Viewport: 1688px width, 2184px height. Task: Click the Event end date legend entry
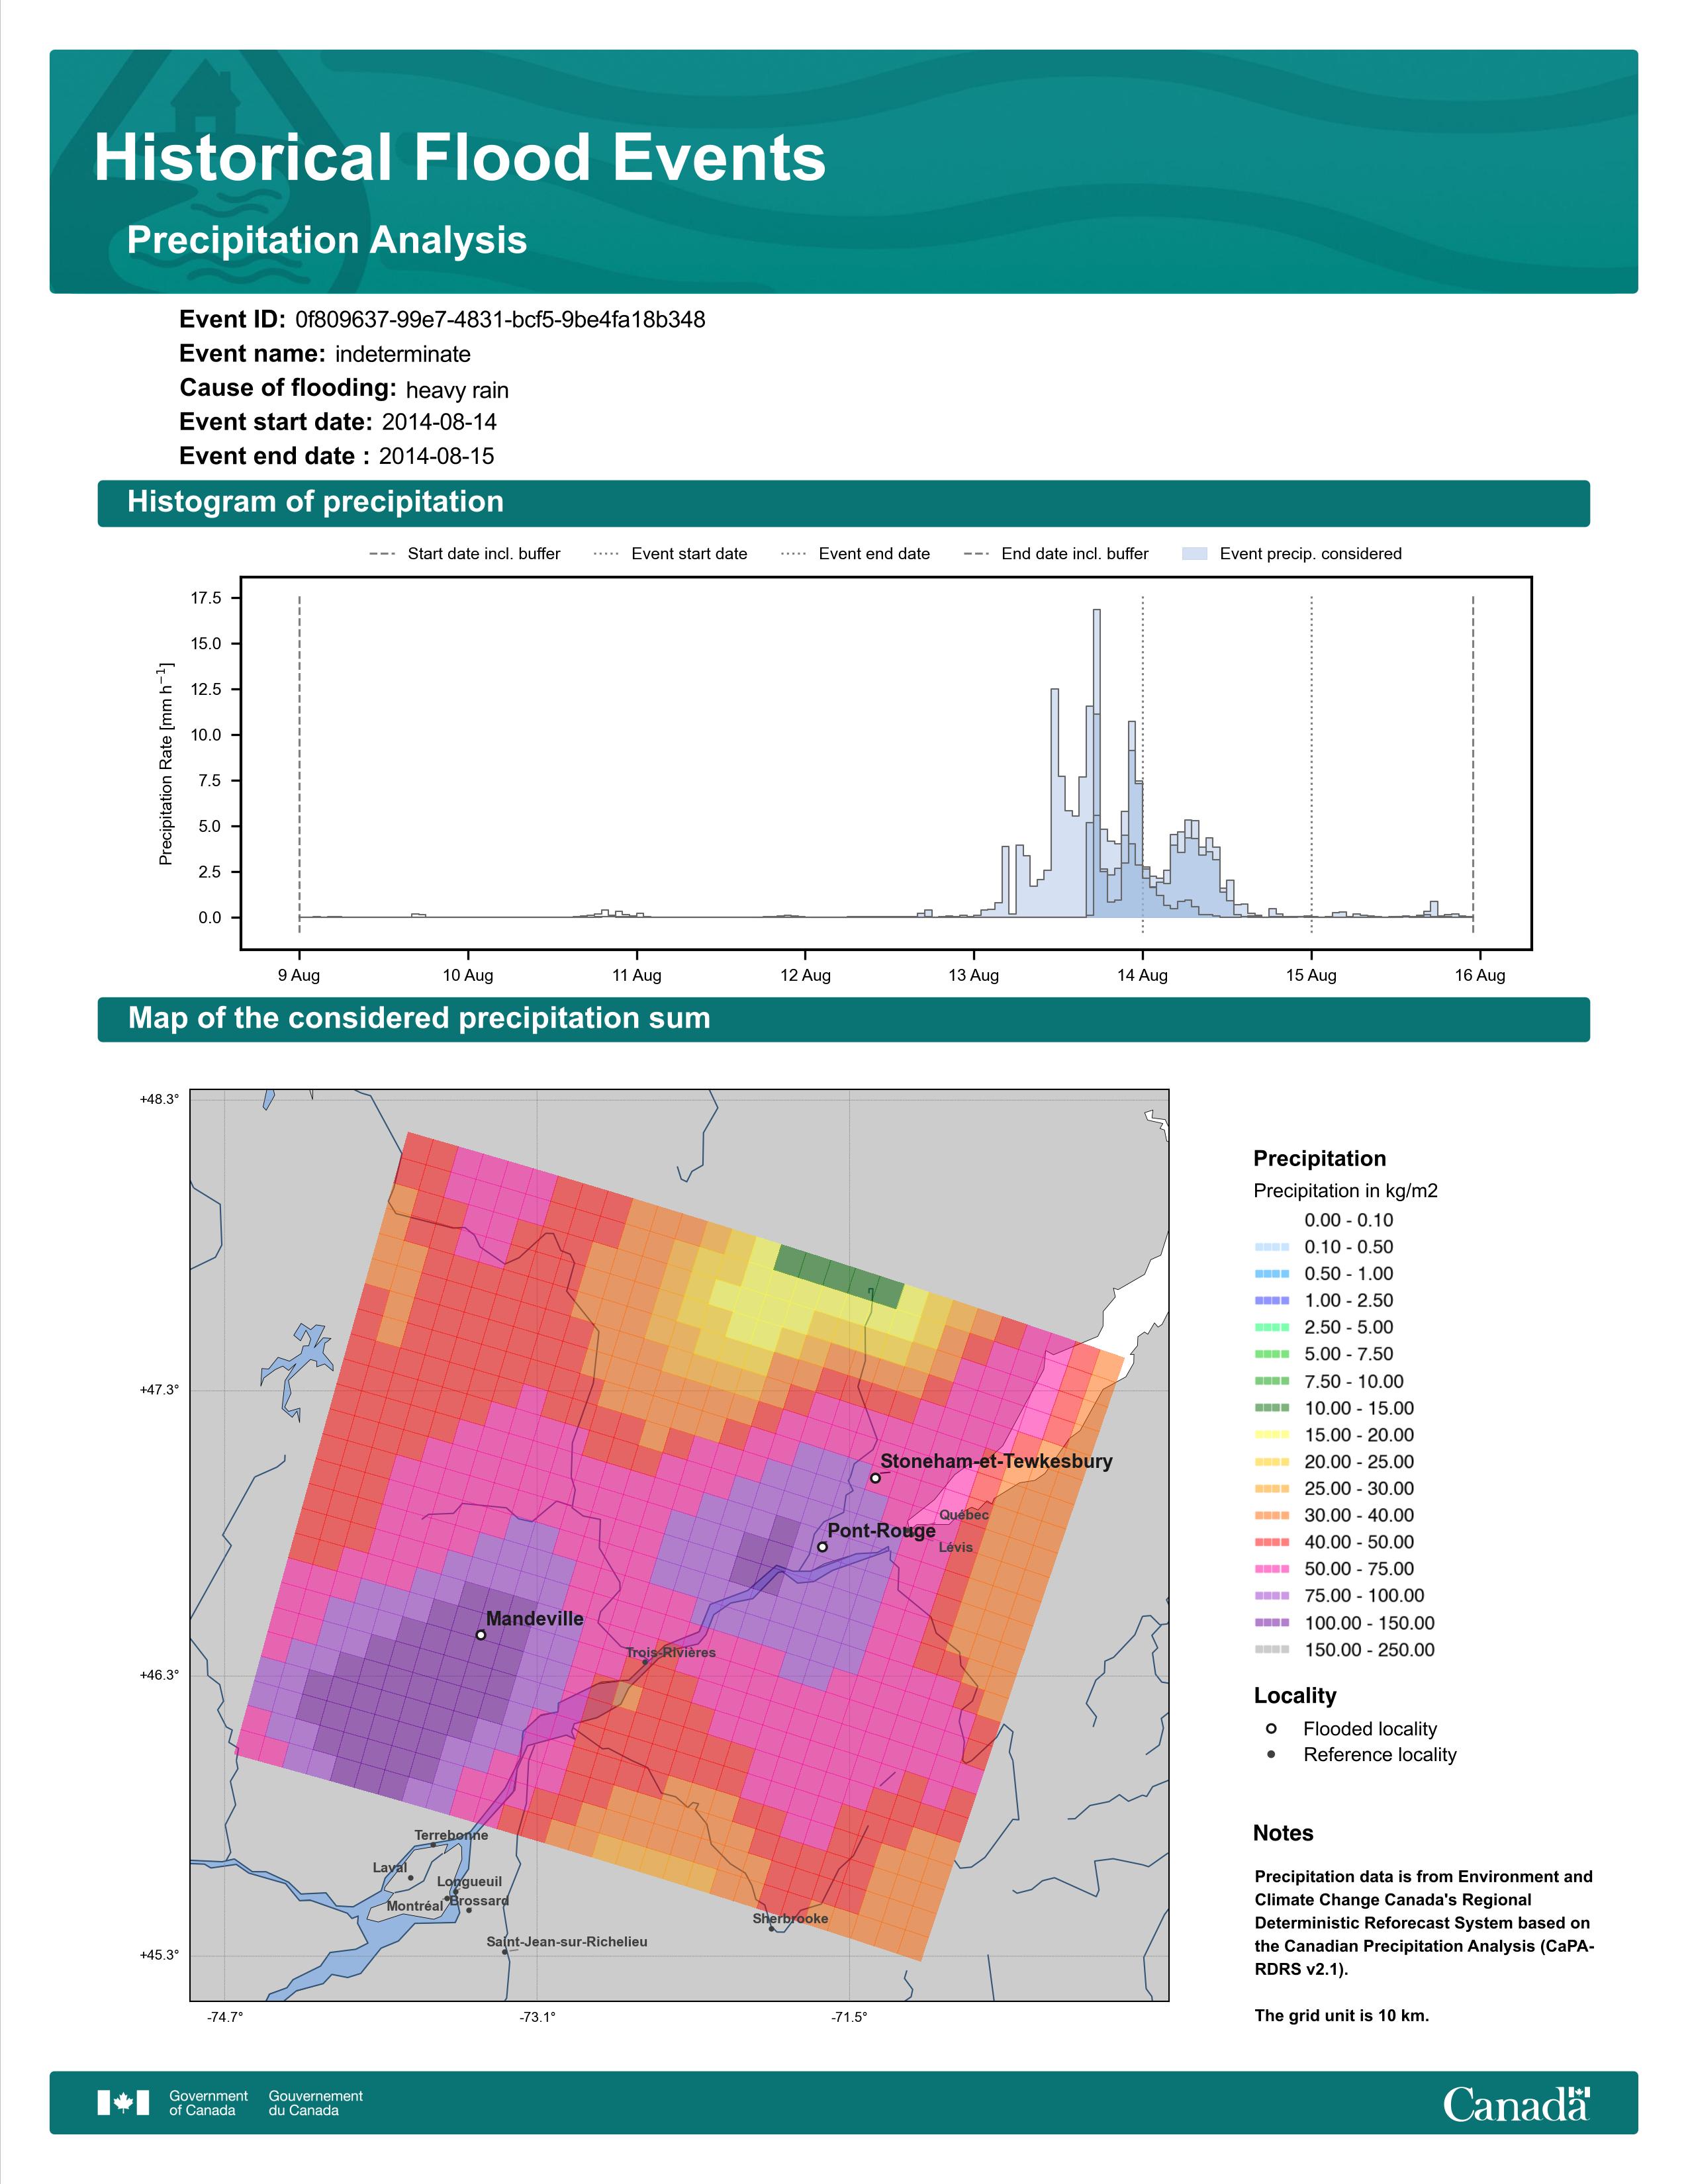(x=855, y=554)
